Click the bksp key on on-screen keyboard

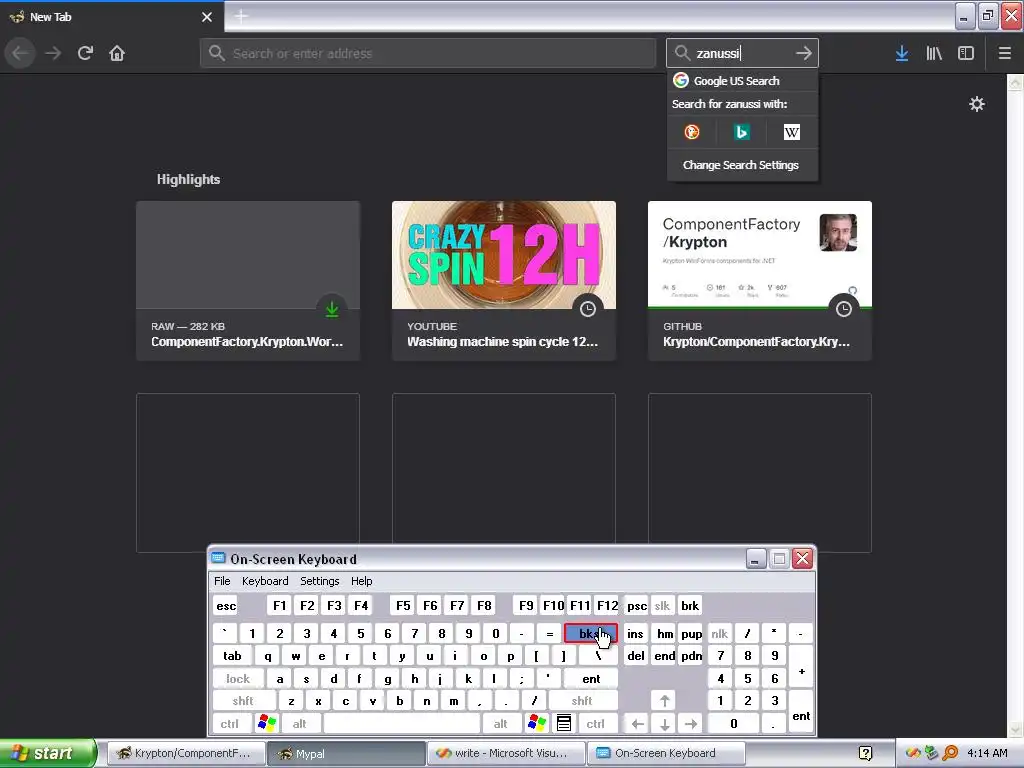click(590, 633)
